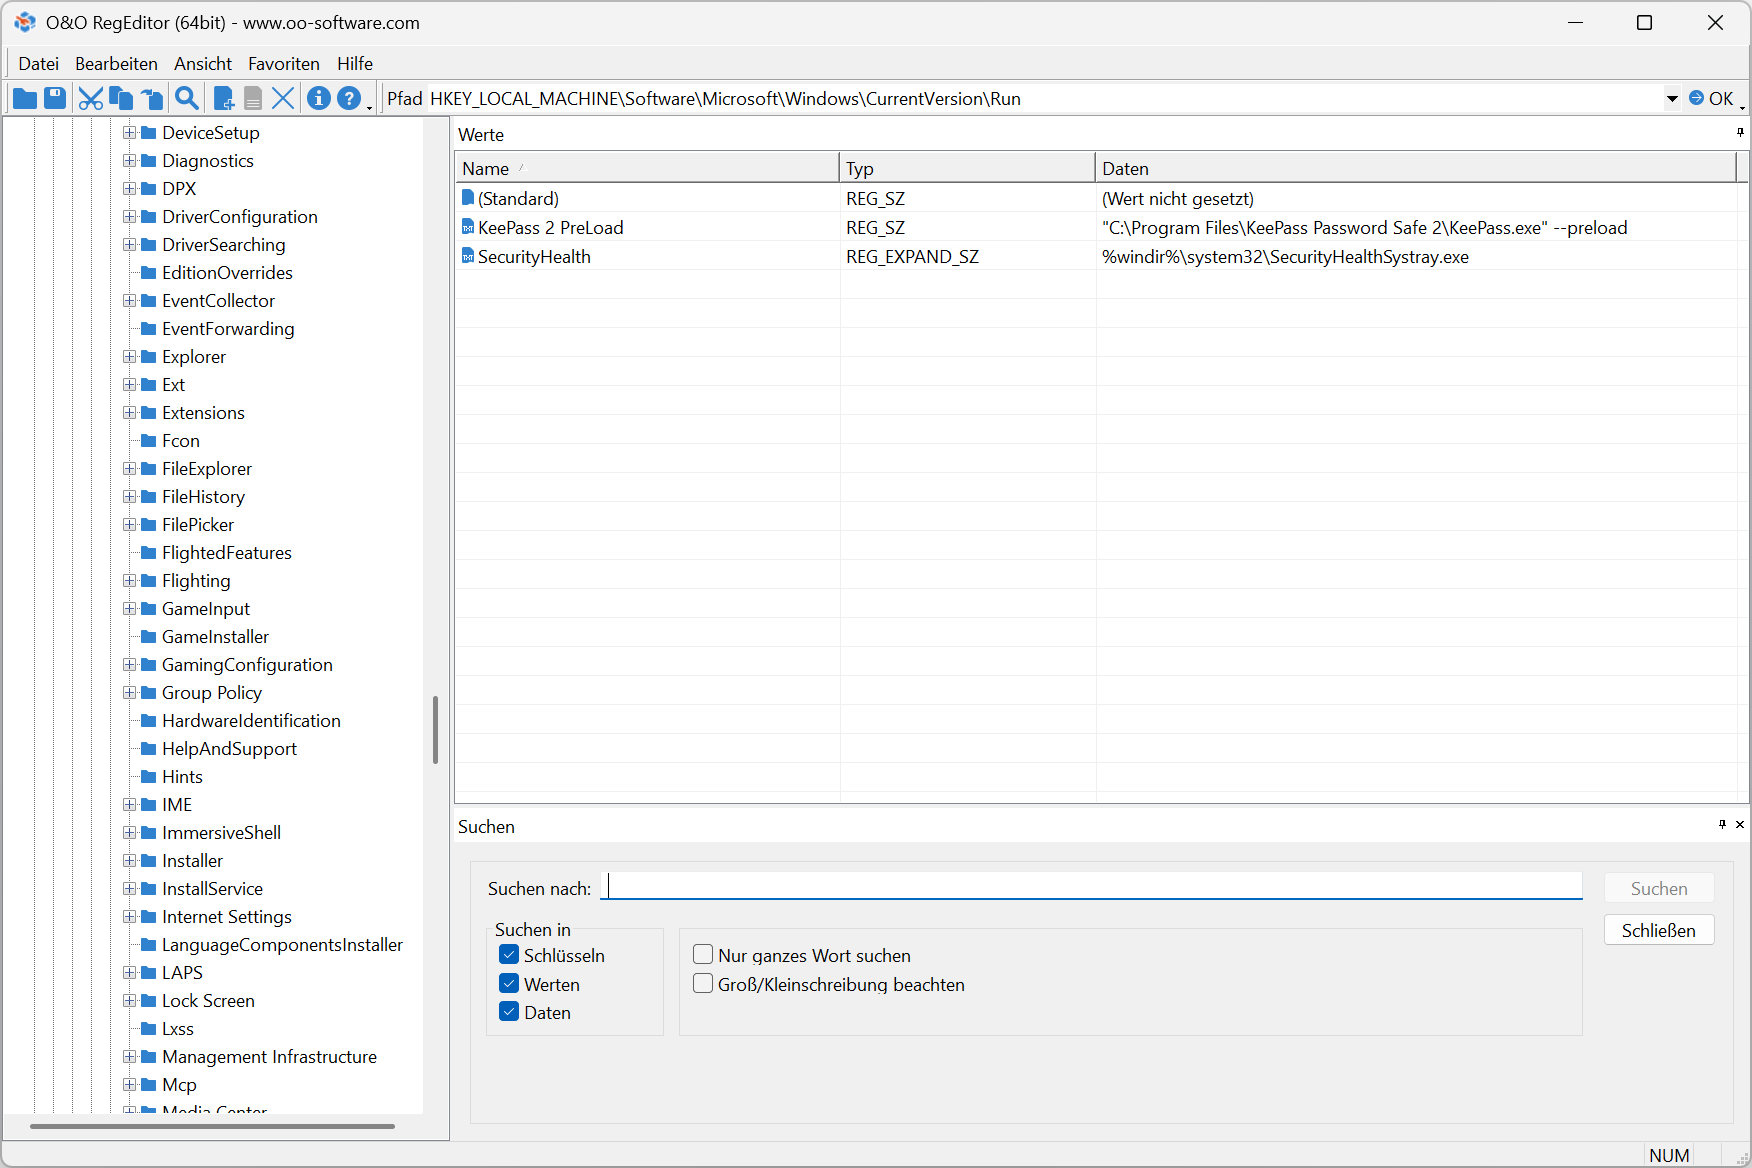Viewport: 1752px width, 1168px height.
Task: Click the delete X toolbar icon
Action: pyautogui.click(x=283, y=98)
